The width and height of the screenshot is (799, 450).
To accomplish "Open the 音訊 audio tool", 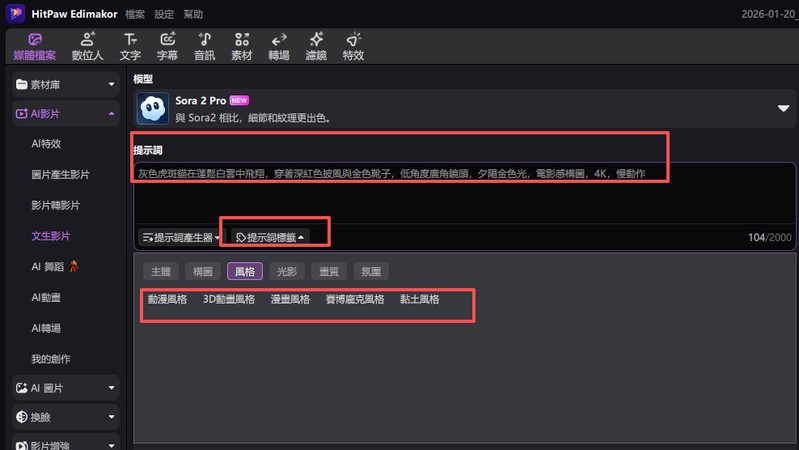I will coord(204,47).
